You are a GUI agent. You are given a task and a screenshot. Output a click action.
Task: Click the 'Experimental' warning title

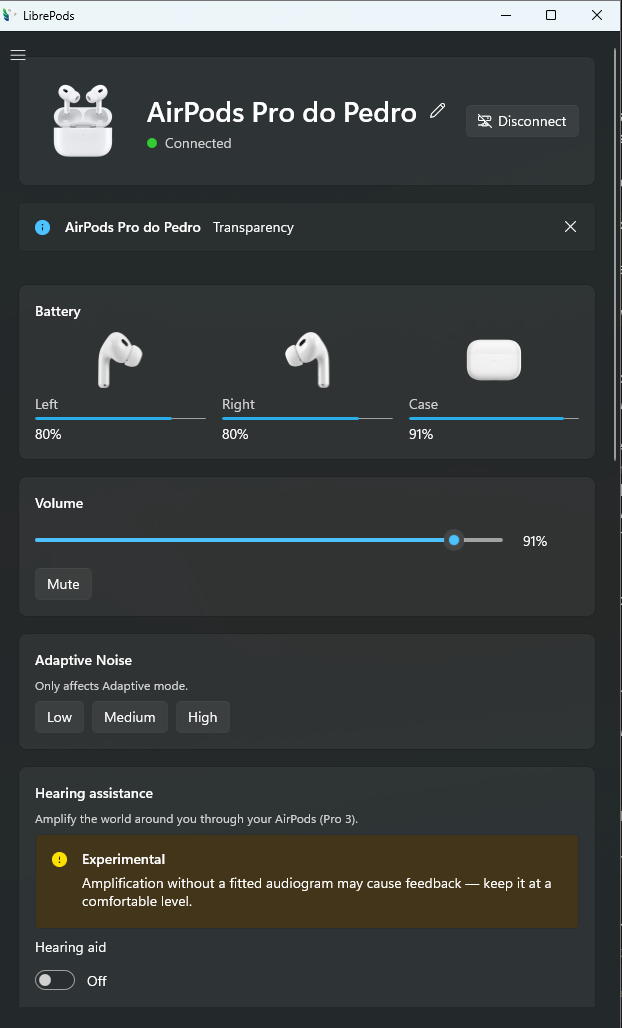pyautogui.click(x=123, y=860)
